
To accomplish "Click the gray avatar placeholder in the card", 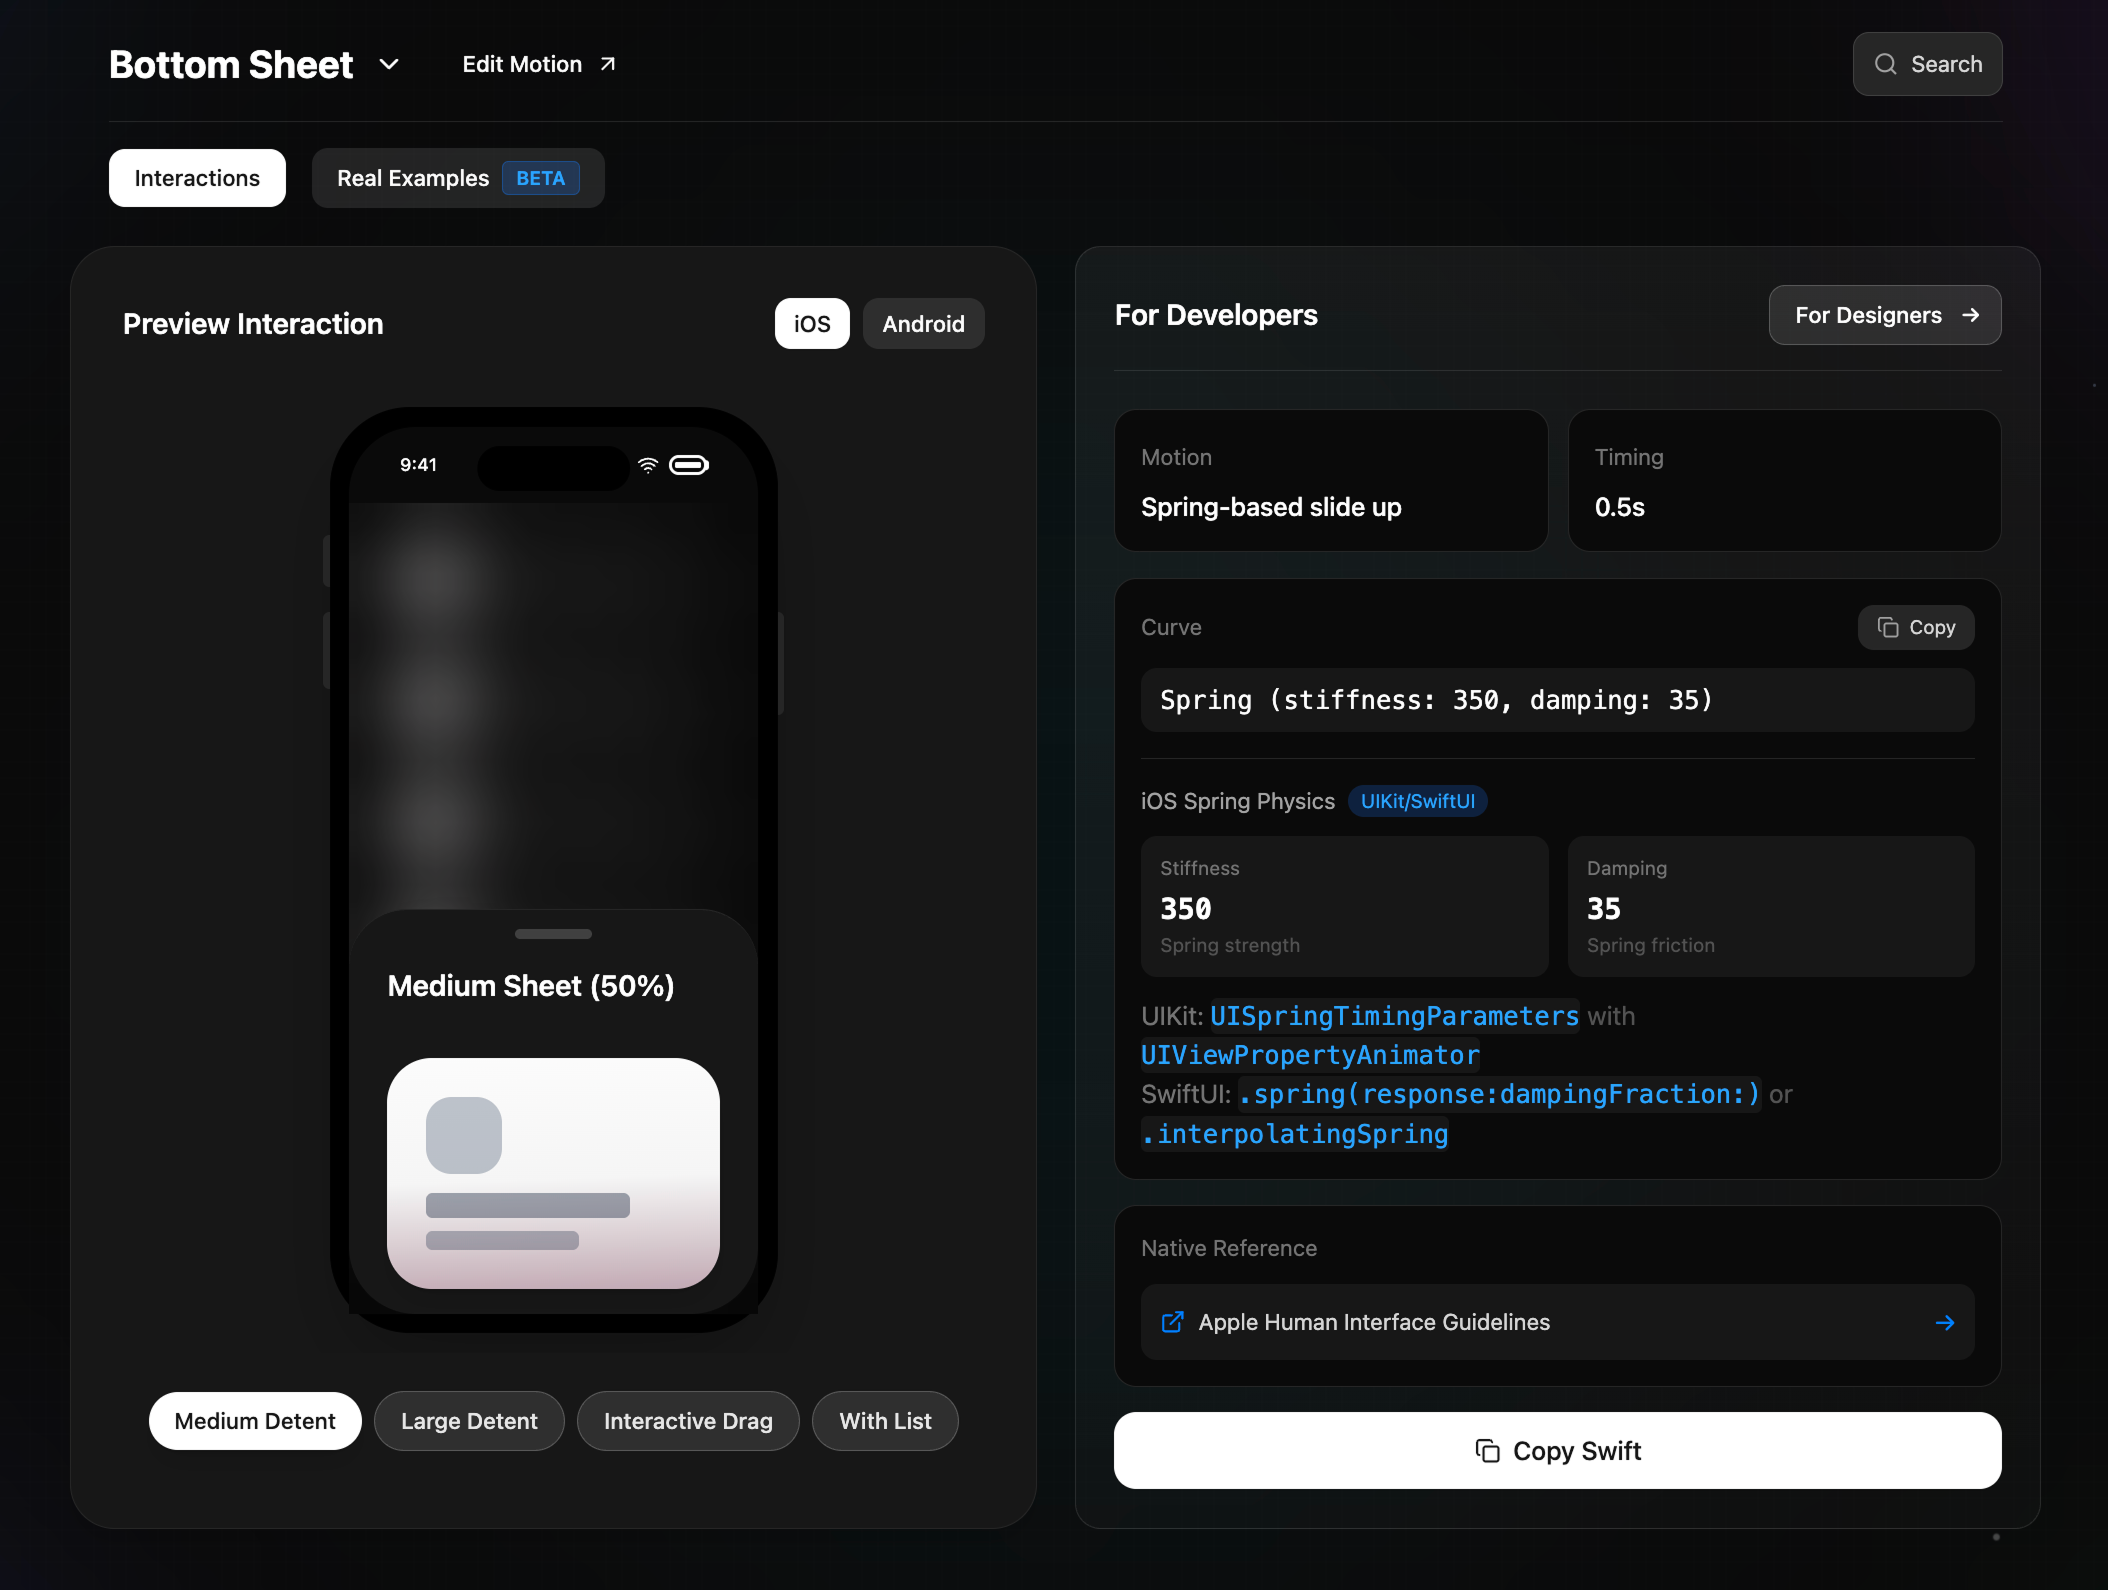I will click(x=464, y=1135).
